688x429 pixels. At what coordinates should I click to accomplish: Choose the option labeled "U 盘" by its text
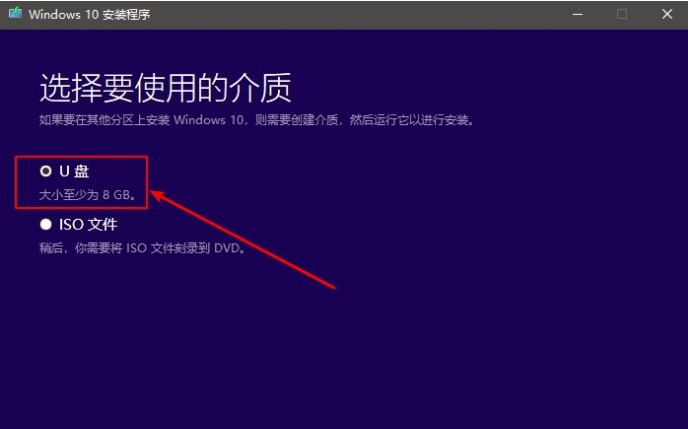74,171
